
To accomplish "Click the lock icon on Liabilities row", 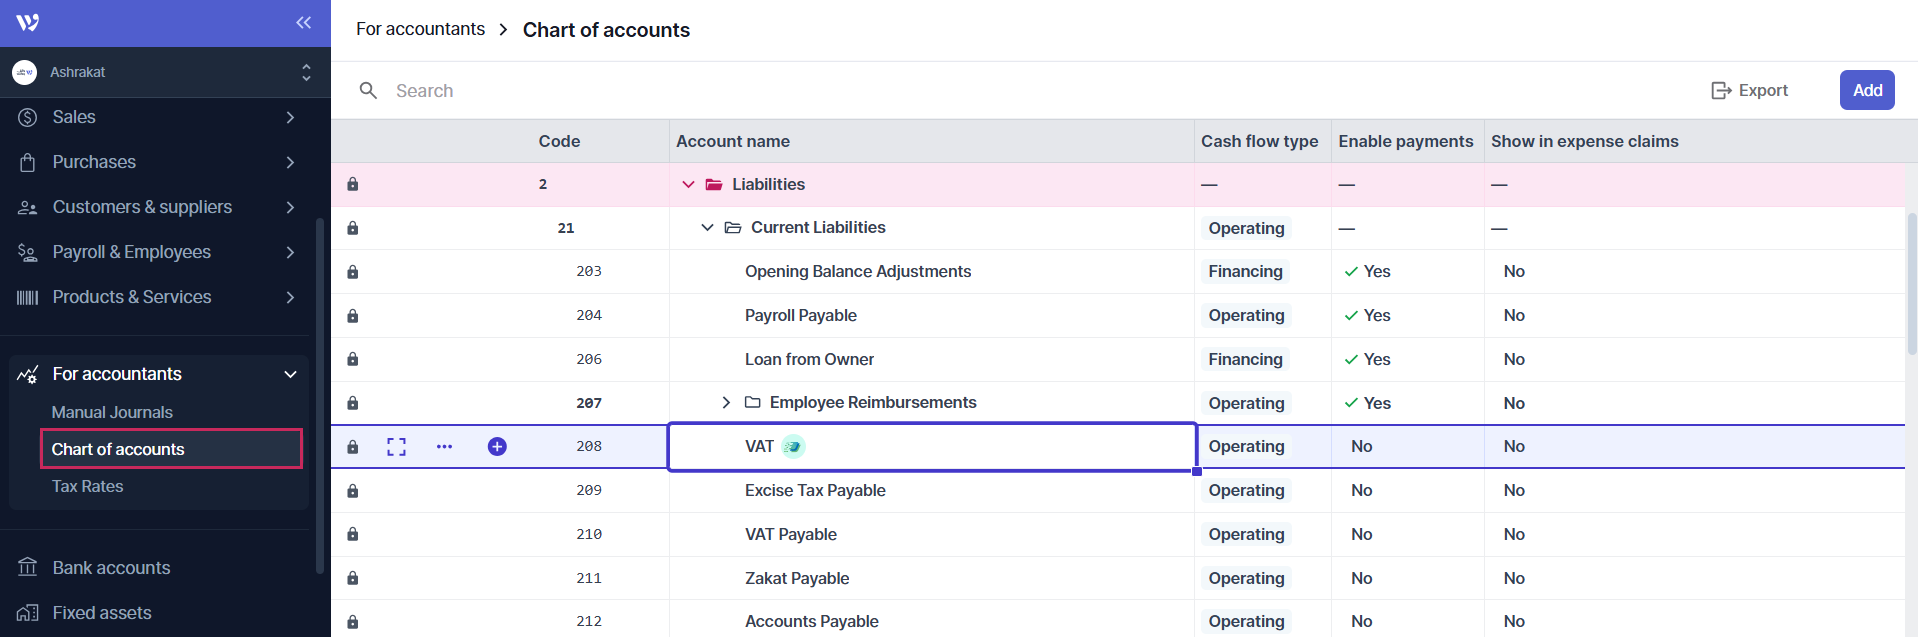I will point(353,185).
